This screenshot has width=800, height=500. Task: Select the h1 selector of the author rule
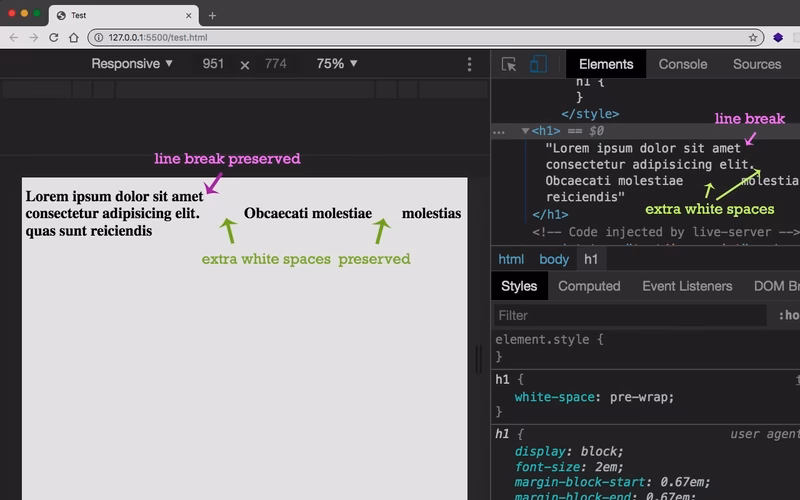[502, 380]
